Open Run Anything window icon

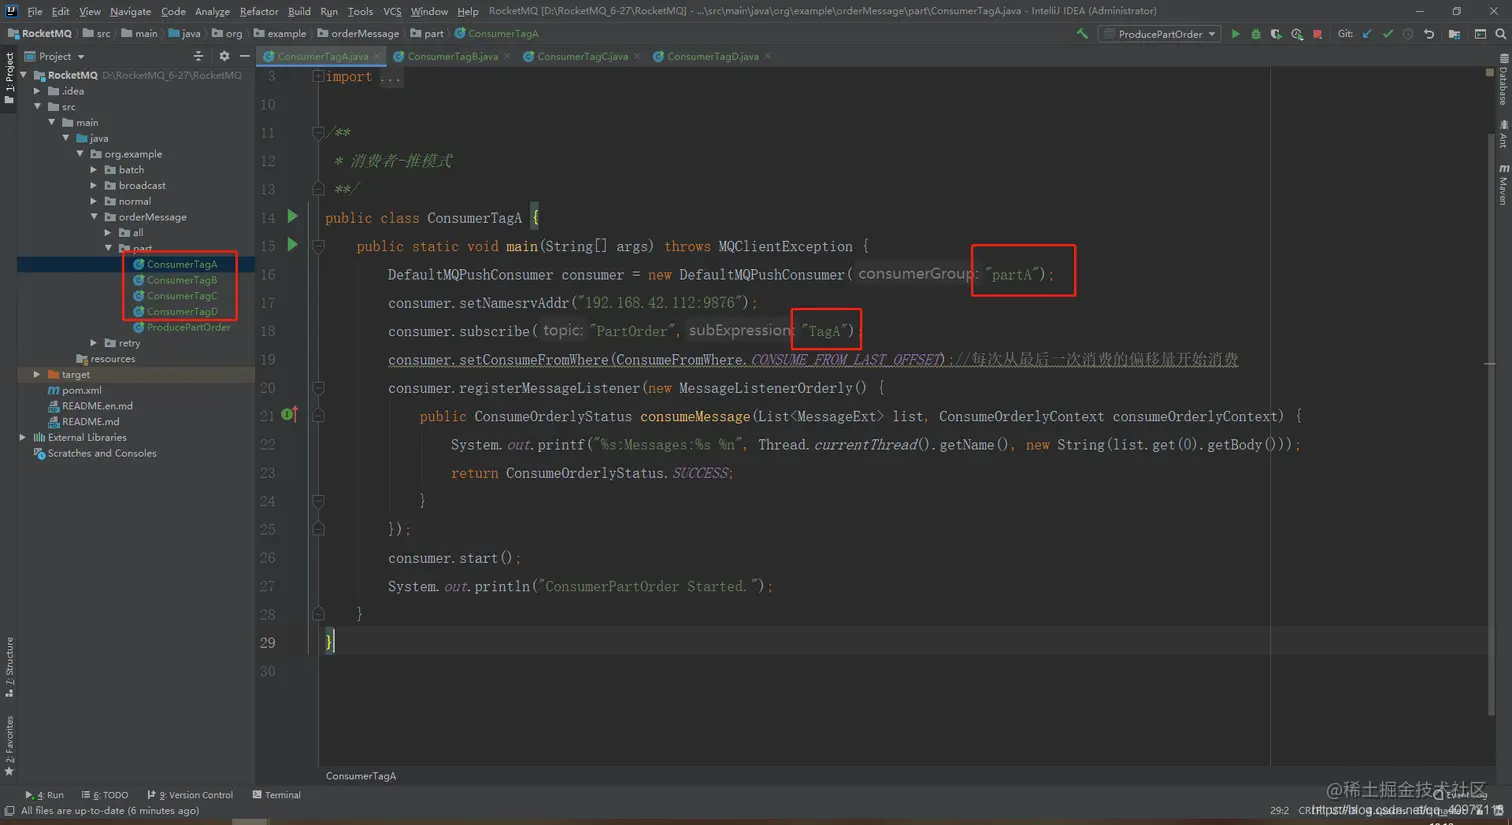click(x=1480, y=34)
